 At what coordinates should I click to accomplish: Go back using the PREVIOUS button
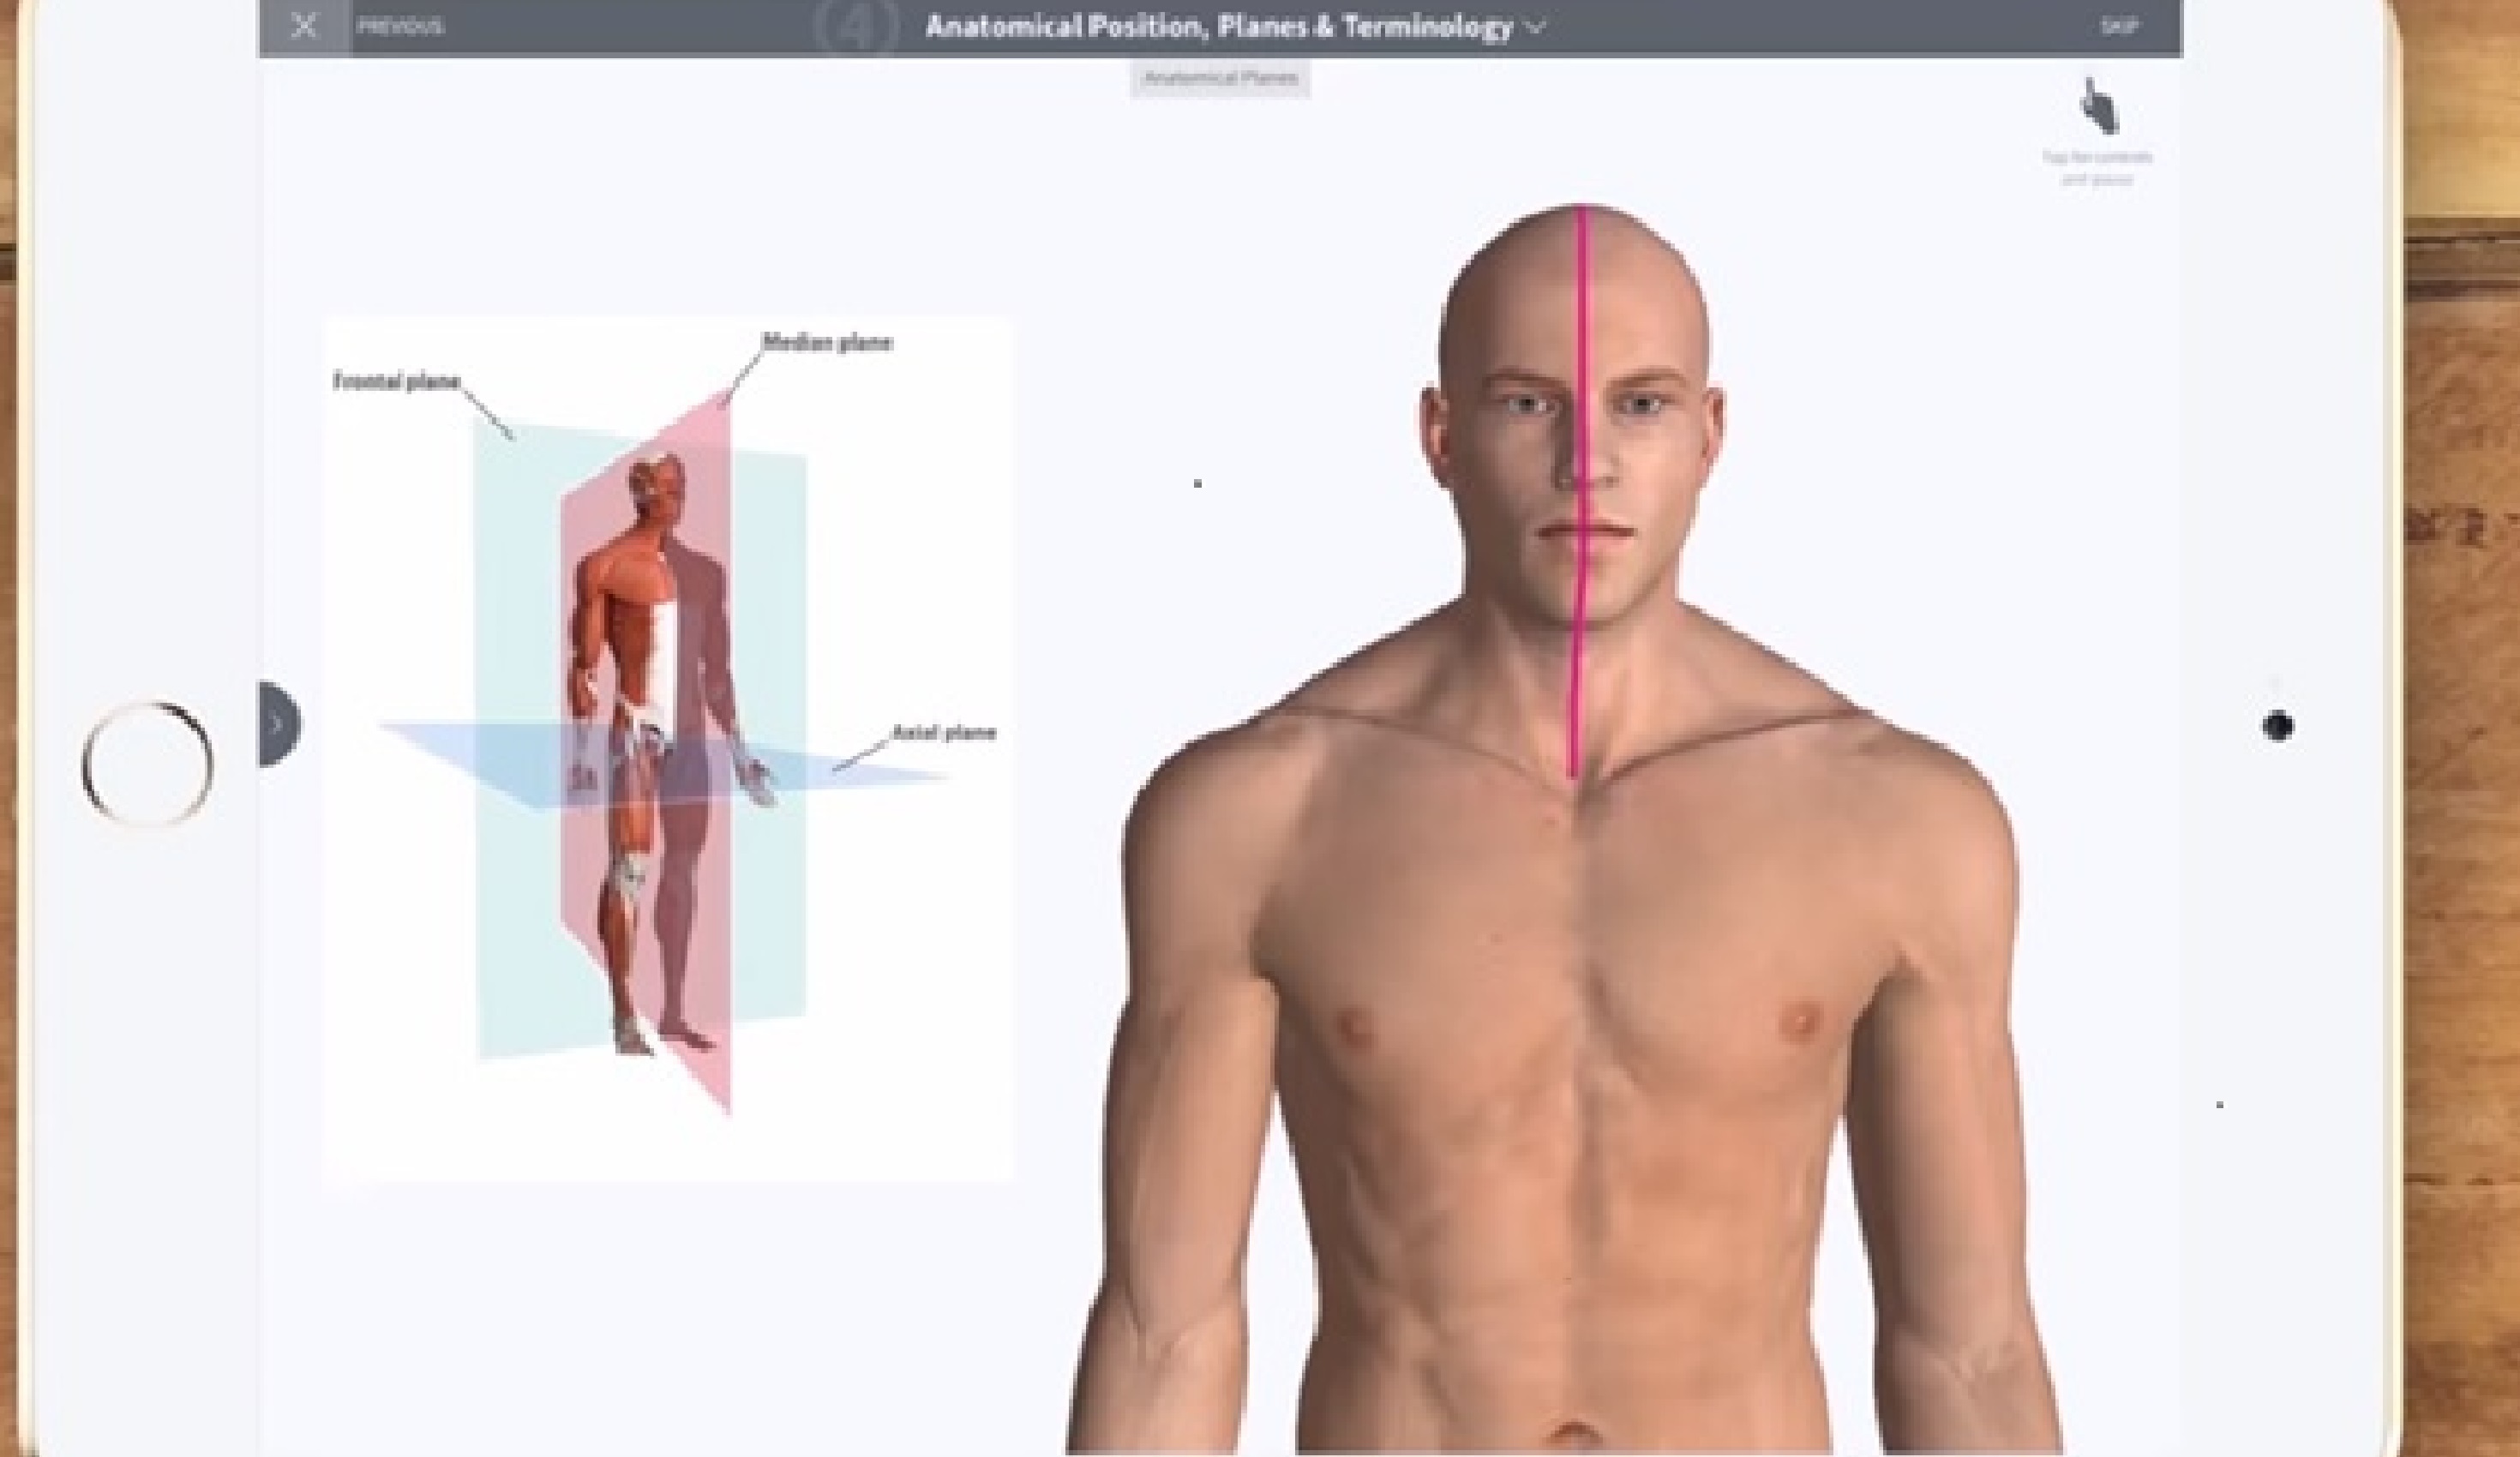coord(400,27)
